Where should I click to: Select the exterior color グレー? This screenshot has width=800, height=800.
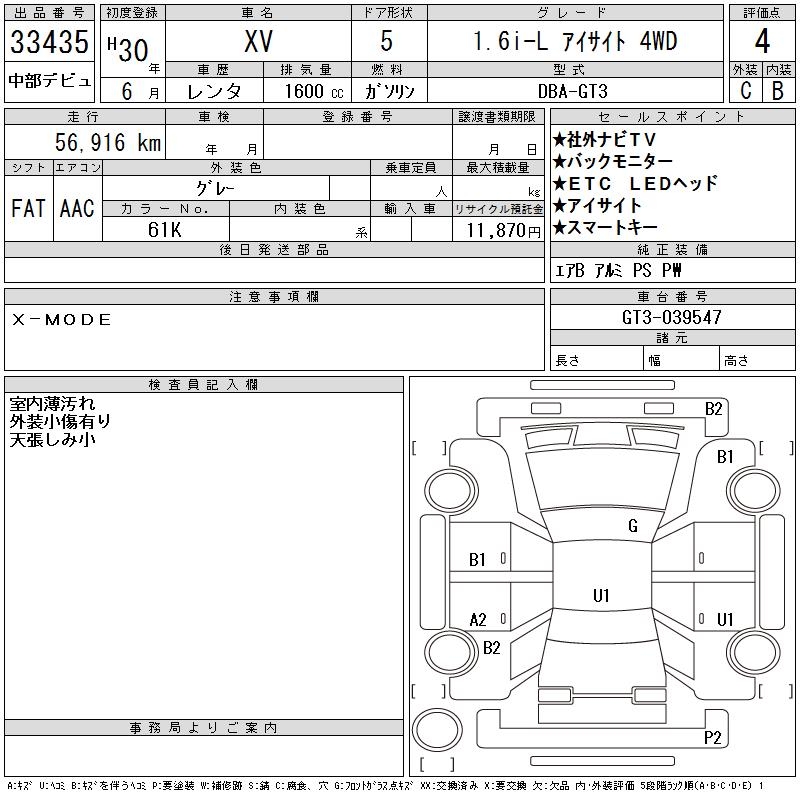tap(216, 189)
